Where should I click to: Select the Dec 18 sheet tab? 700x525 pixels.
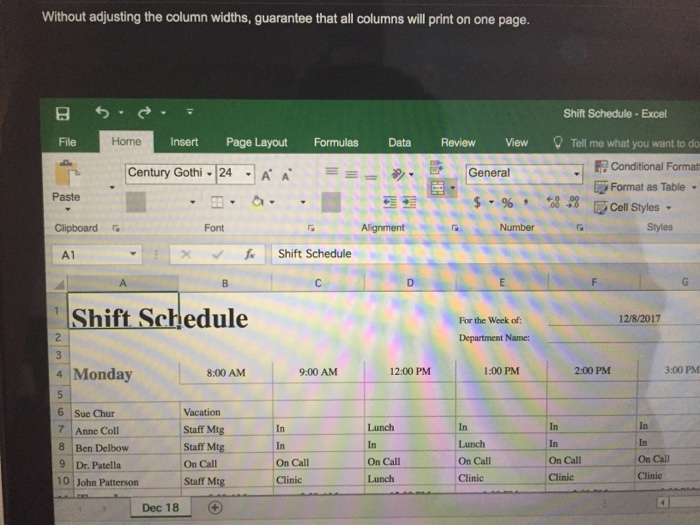(x=160, y=508)
